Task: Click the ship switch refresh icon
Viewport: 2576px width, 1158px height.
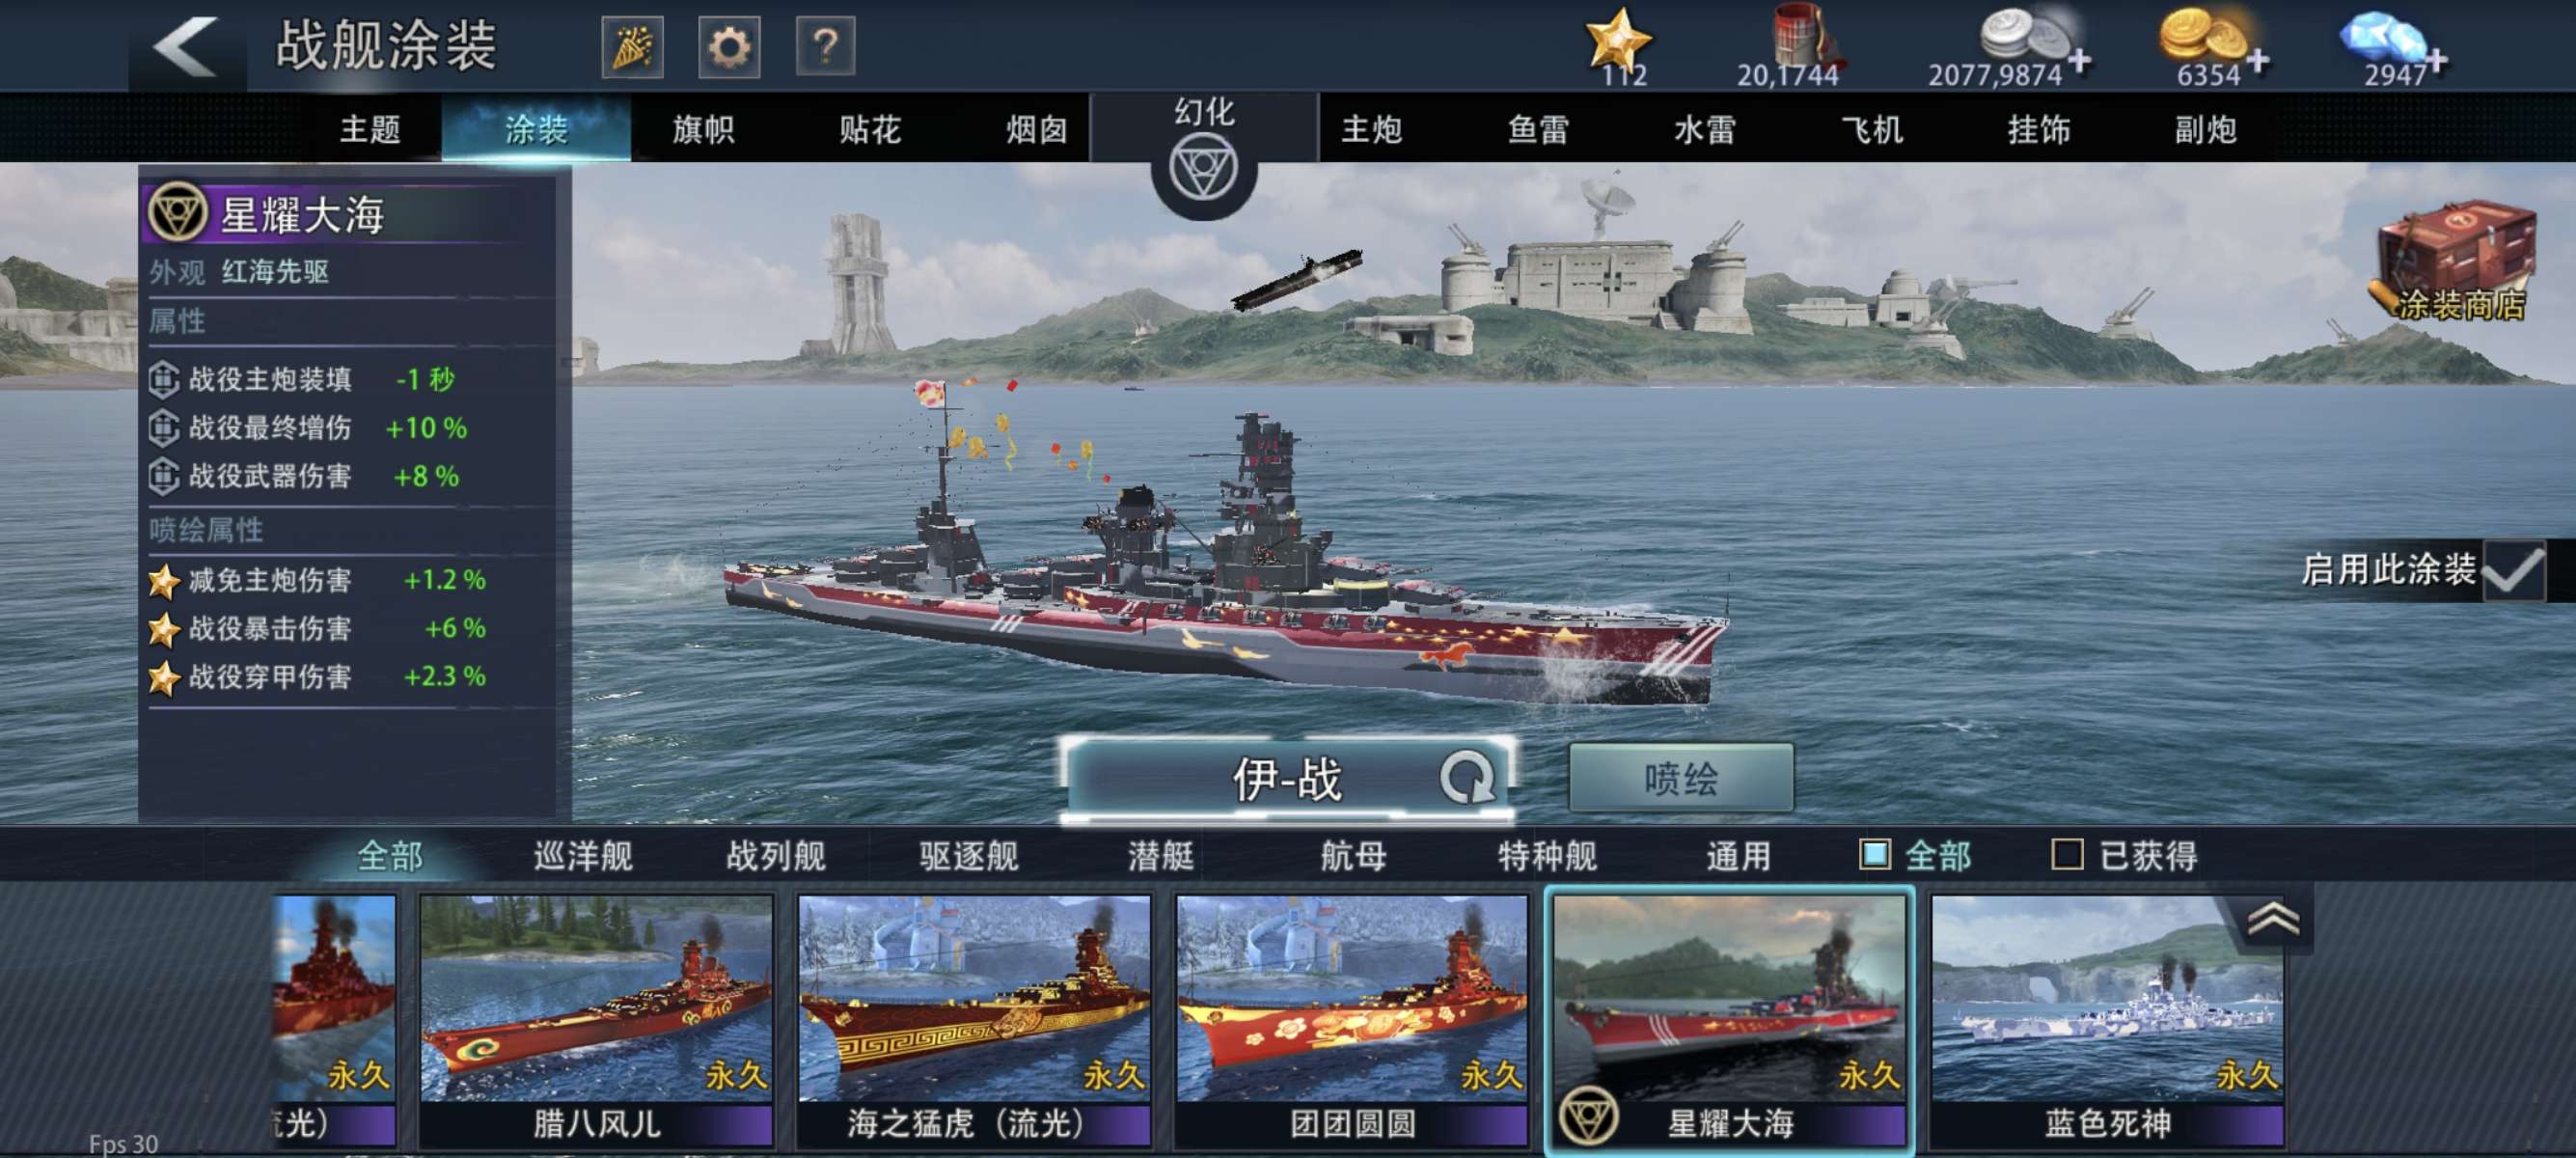Action: pyautogui.click(x=1467, y=777)
